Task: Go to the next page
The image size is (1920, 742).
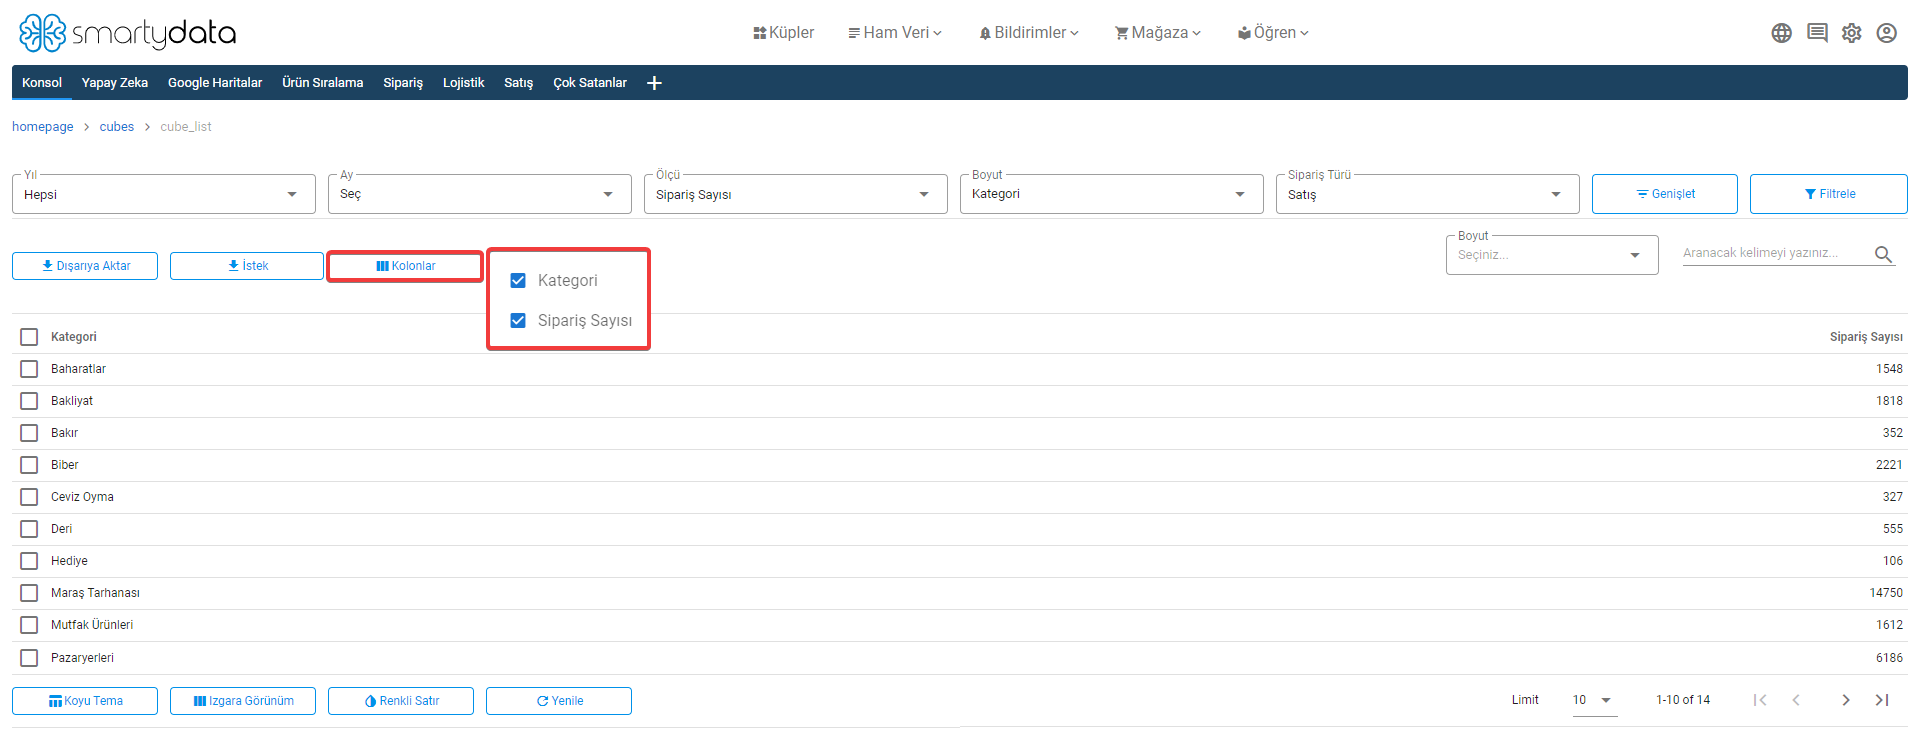Action: click(x=1846, y=700)
